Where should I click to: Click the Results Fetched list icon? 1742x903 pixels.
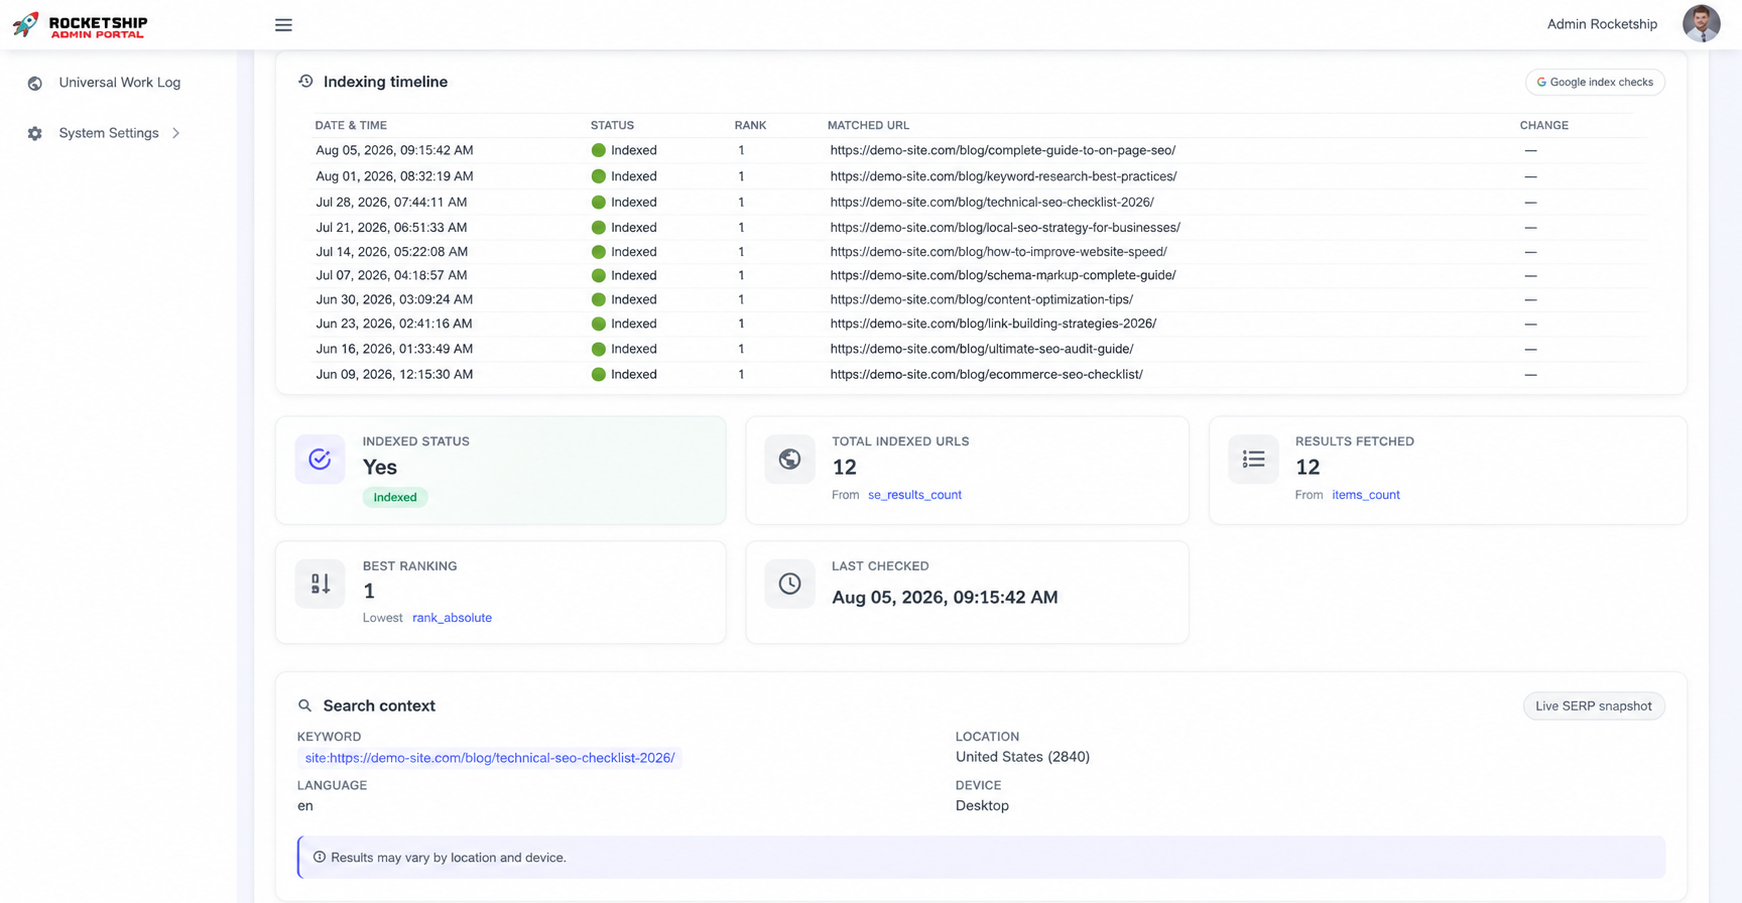click(1253, 459)
